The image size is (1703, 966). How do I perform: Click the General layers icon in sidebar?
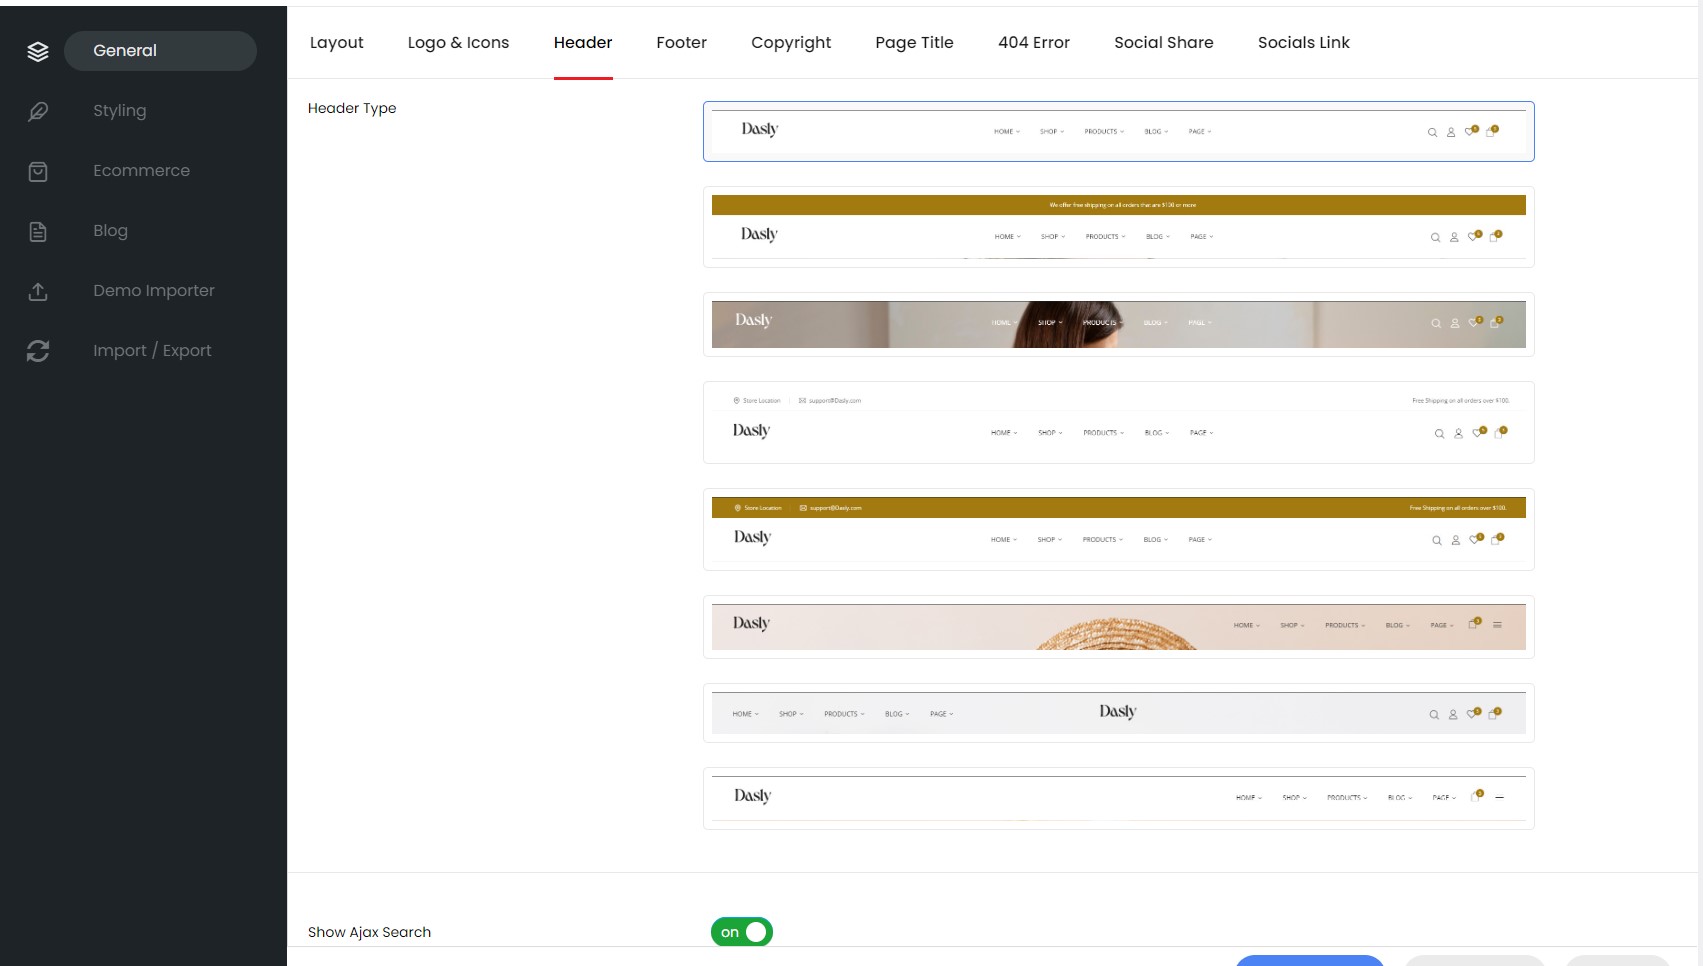[x=38, y=51]
